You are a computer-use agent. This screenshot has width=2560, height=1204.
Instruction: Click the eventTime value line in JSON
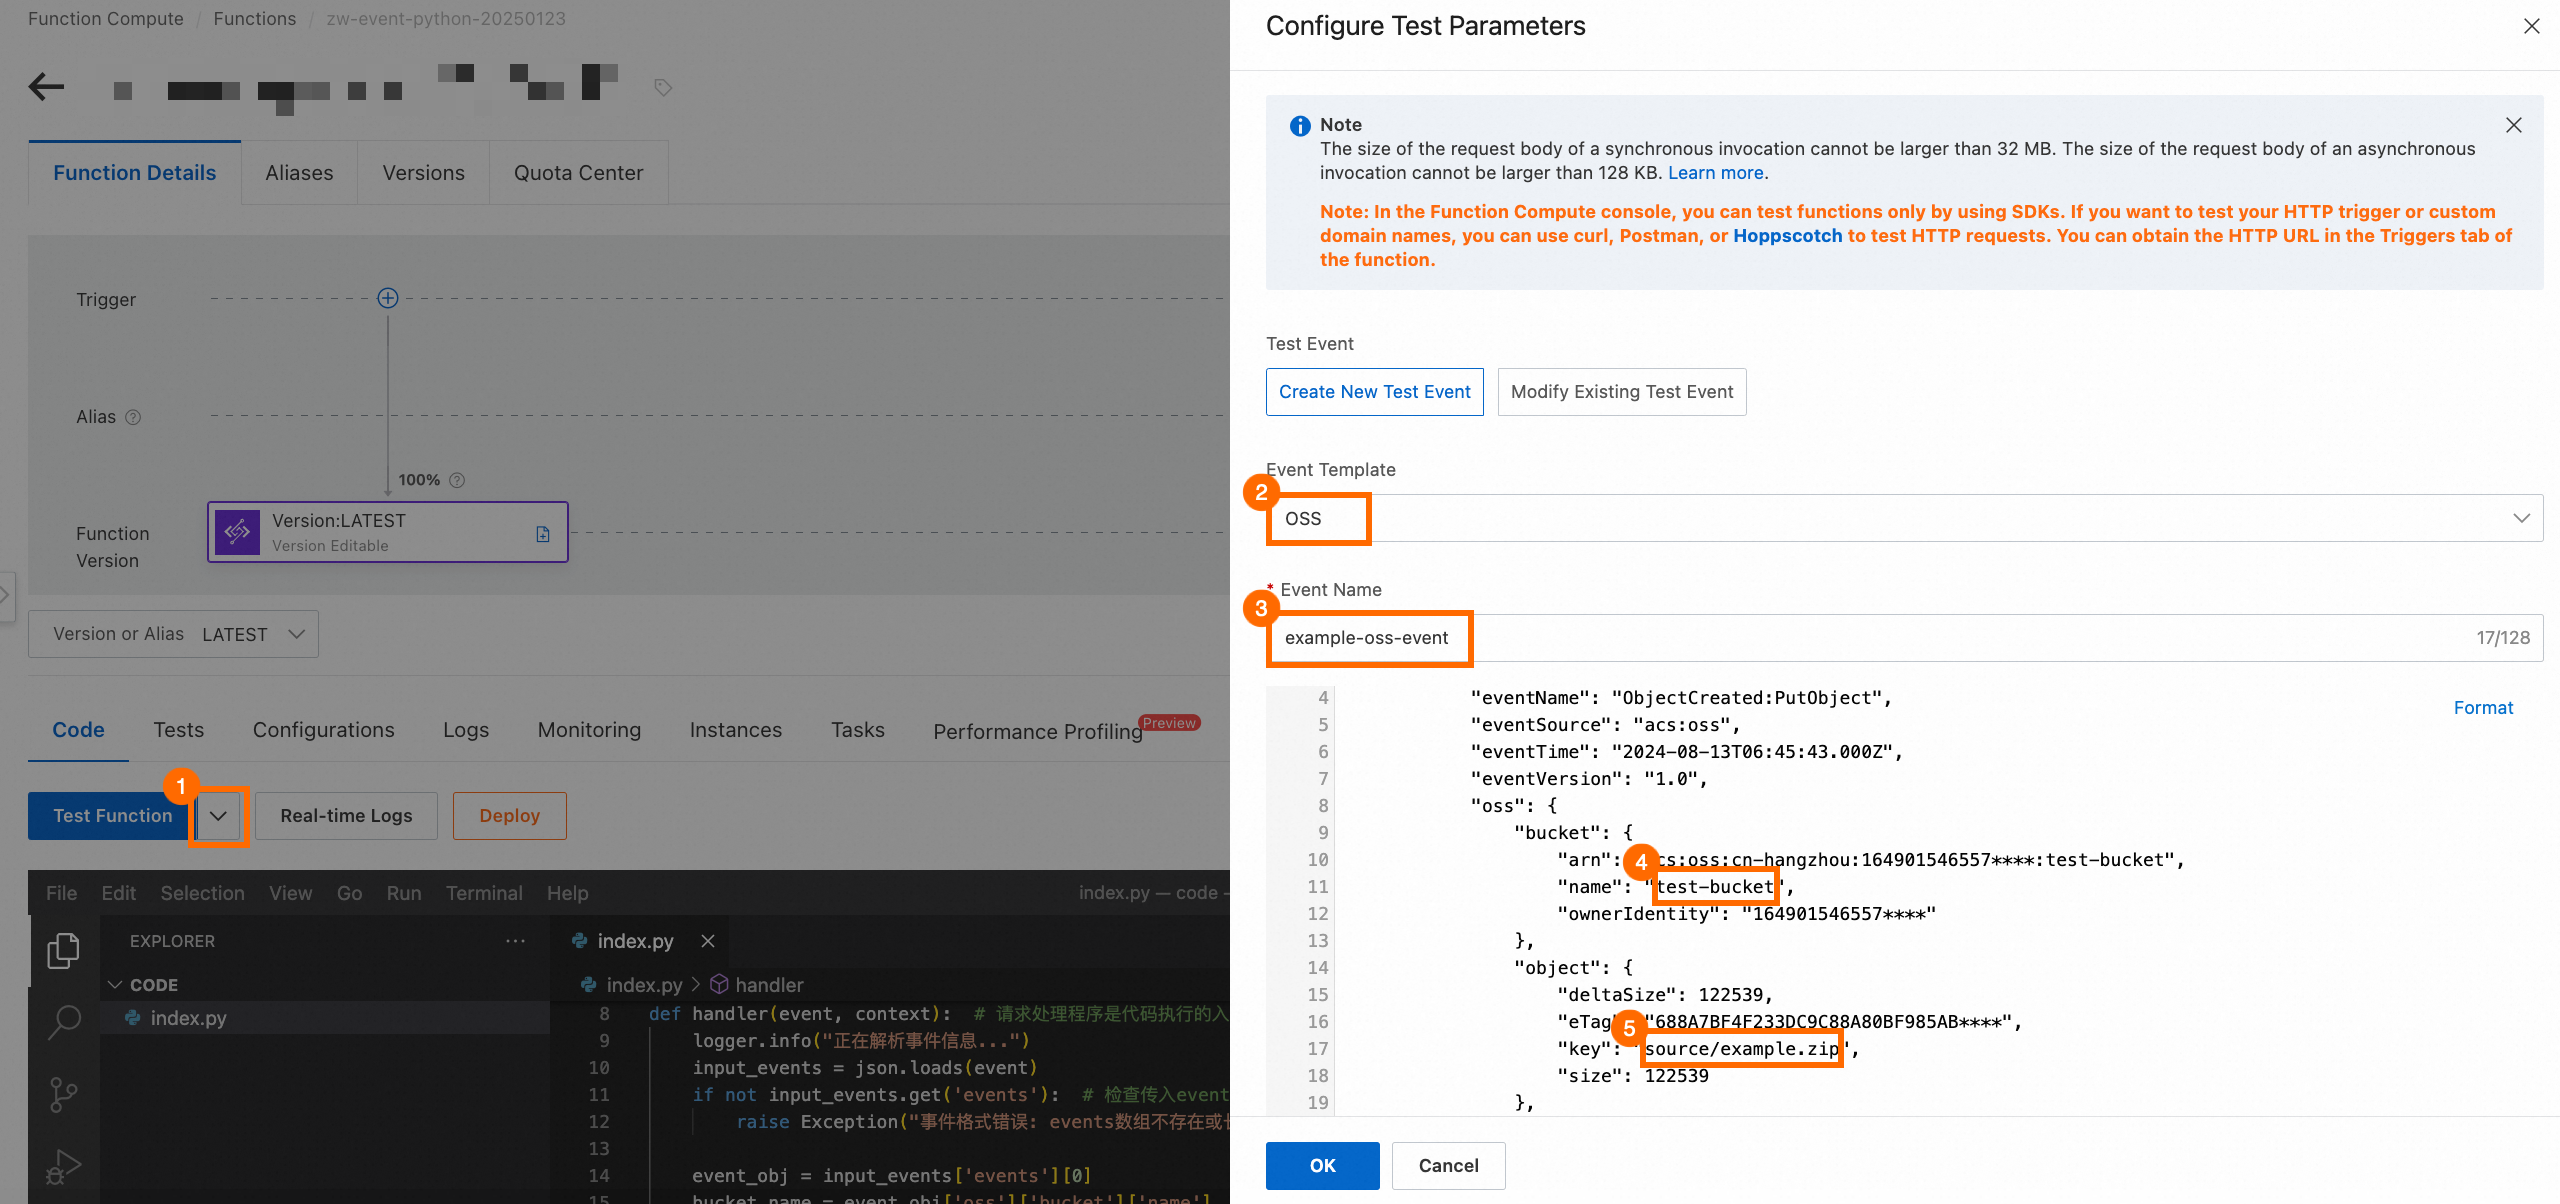point(1686,752)
